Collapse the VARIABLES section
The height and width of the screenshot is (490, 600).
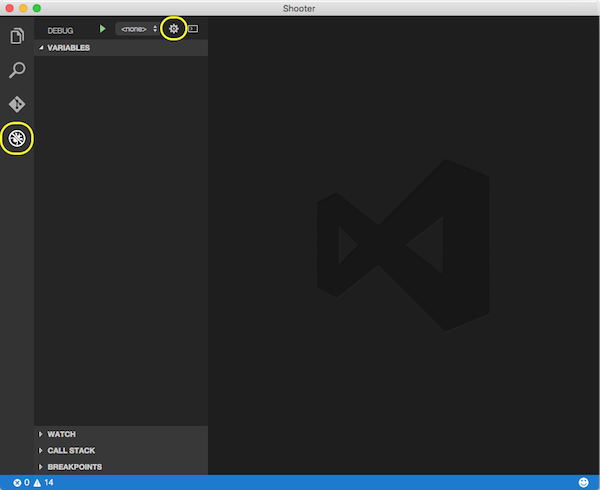(x=121, y=48)
